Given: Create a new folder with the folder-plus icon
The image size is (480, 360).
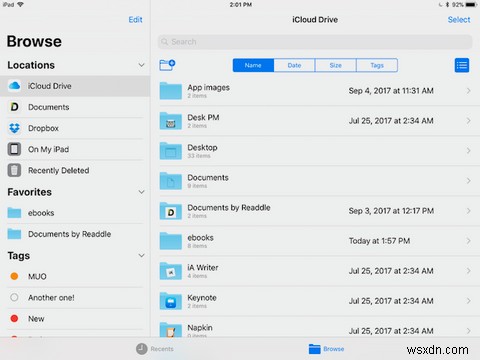Looking at the screenshot, I should tap(167, 65).
